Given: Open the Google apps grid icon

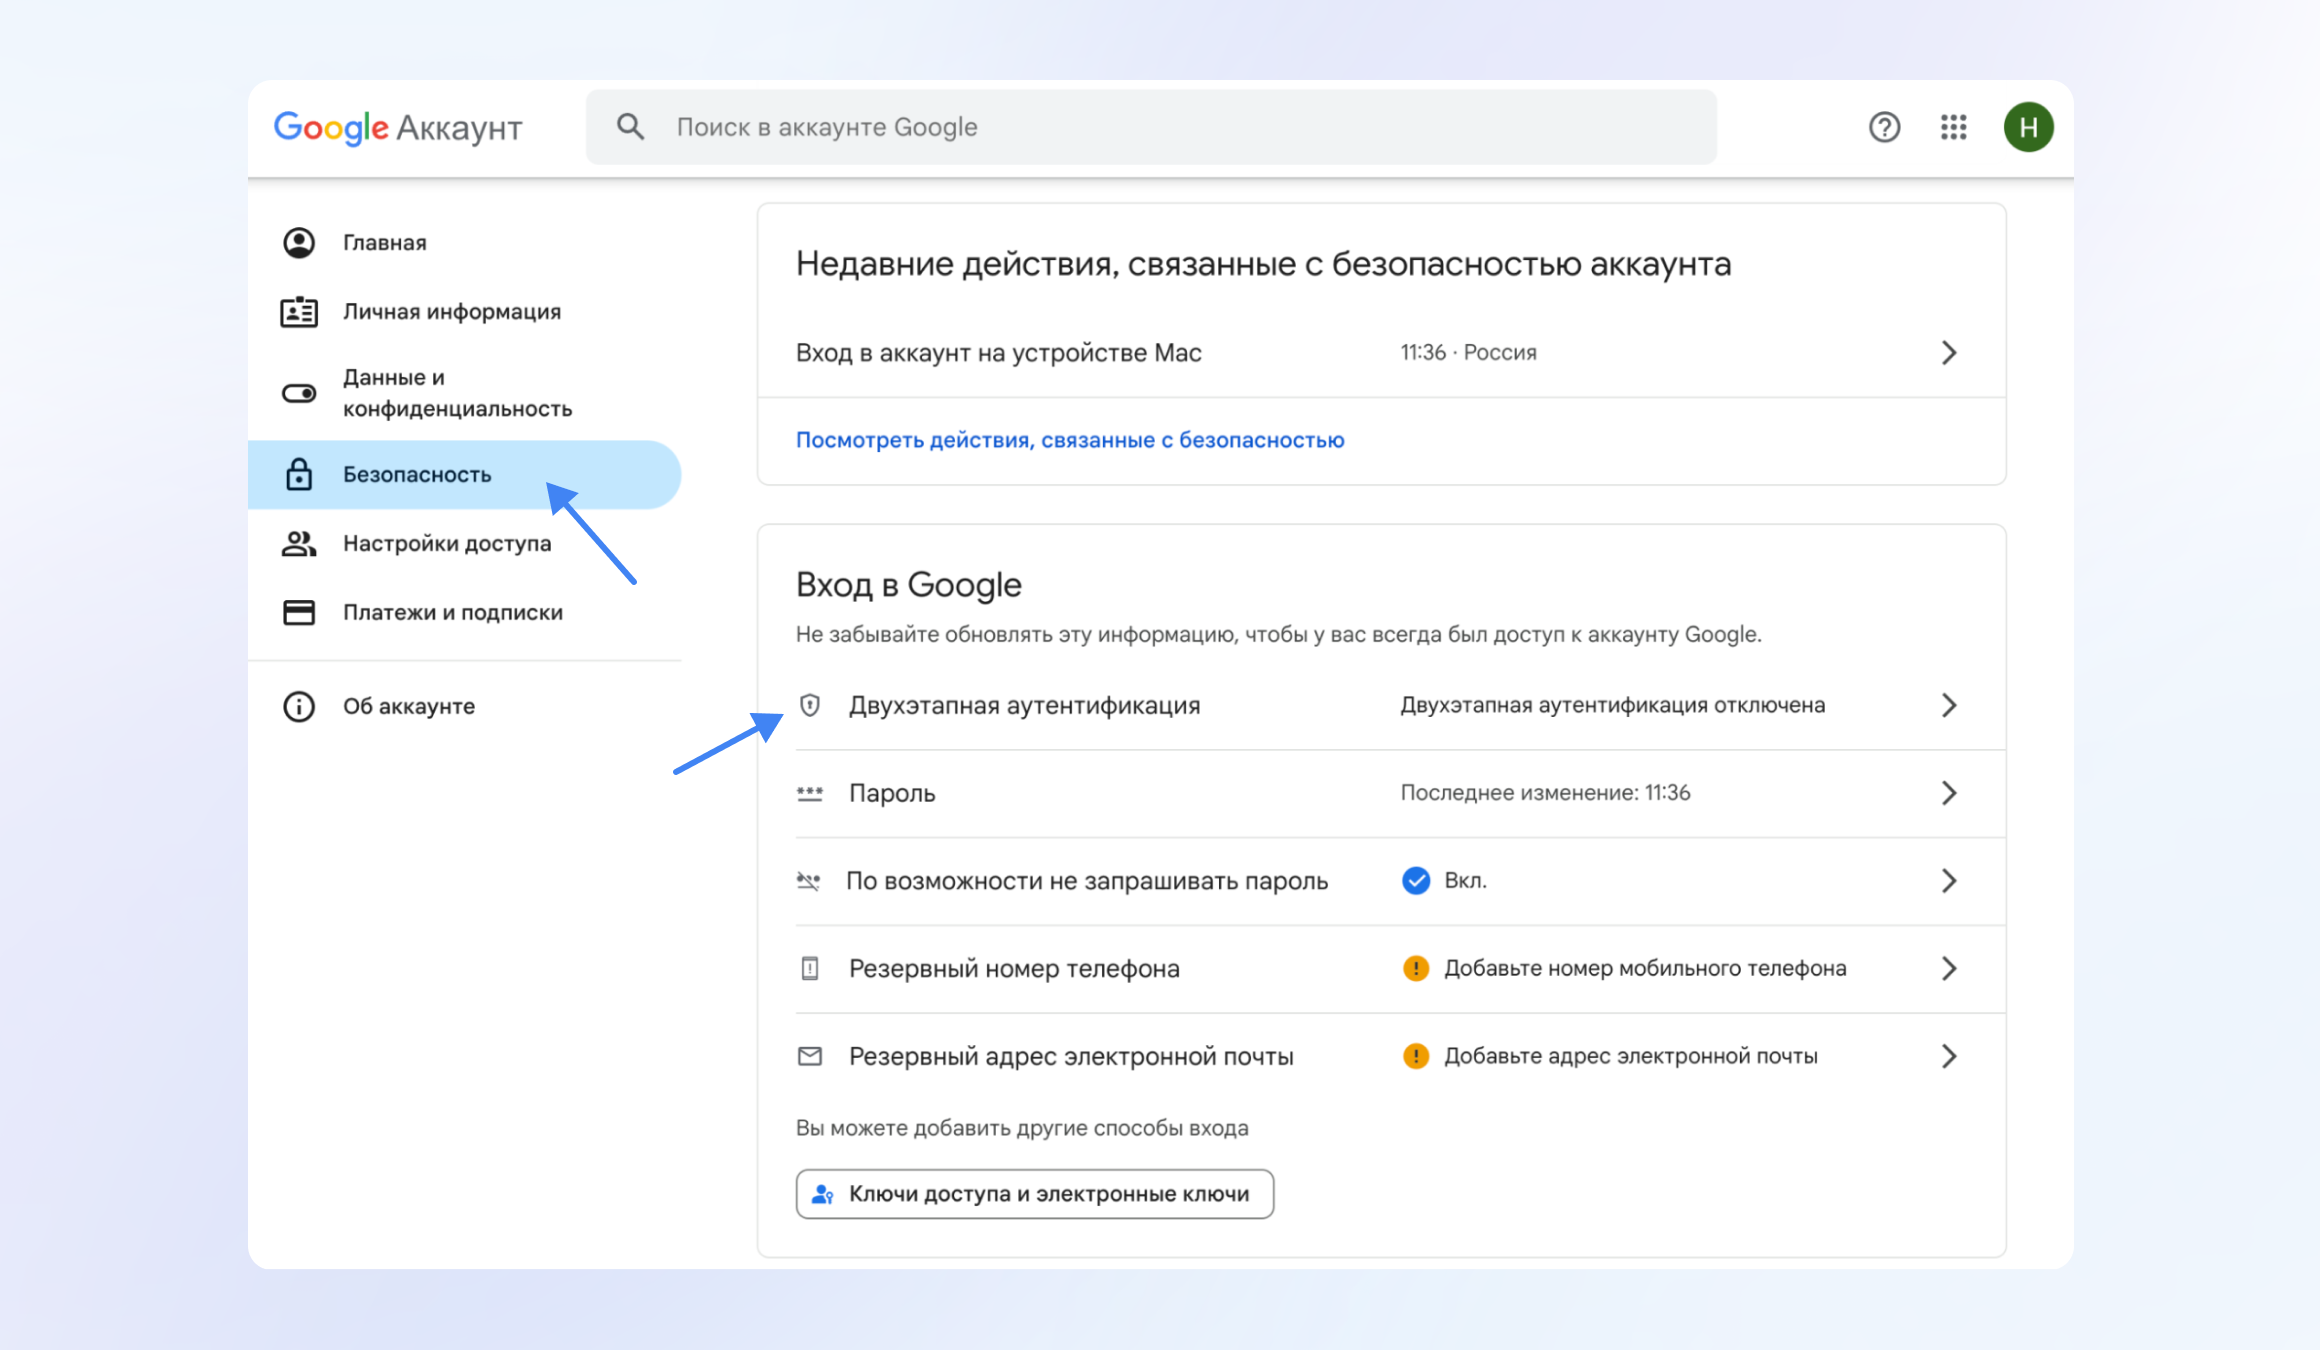Looking at the screenshot, I should pos(1953,127).
